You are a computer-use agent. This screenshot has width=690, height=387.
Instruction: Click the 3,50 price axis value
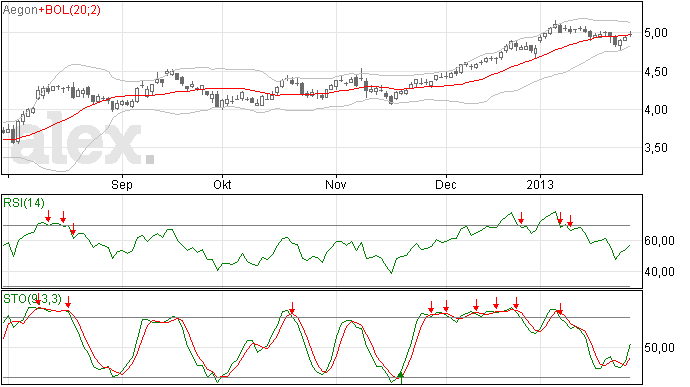[x=656, y=148]
